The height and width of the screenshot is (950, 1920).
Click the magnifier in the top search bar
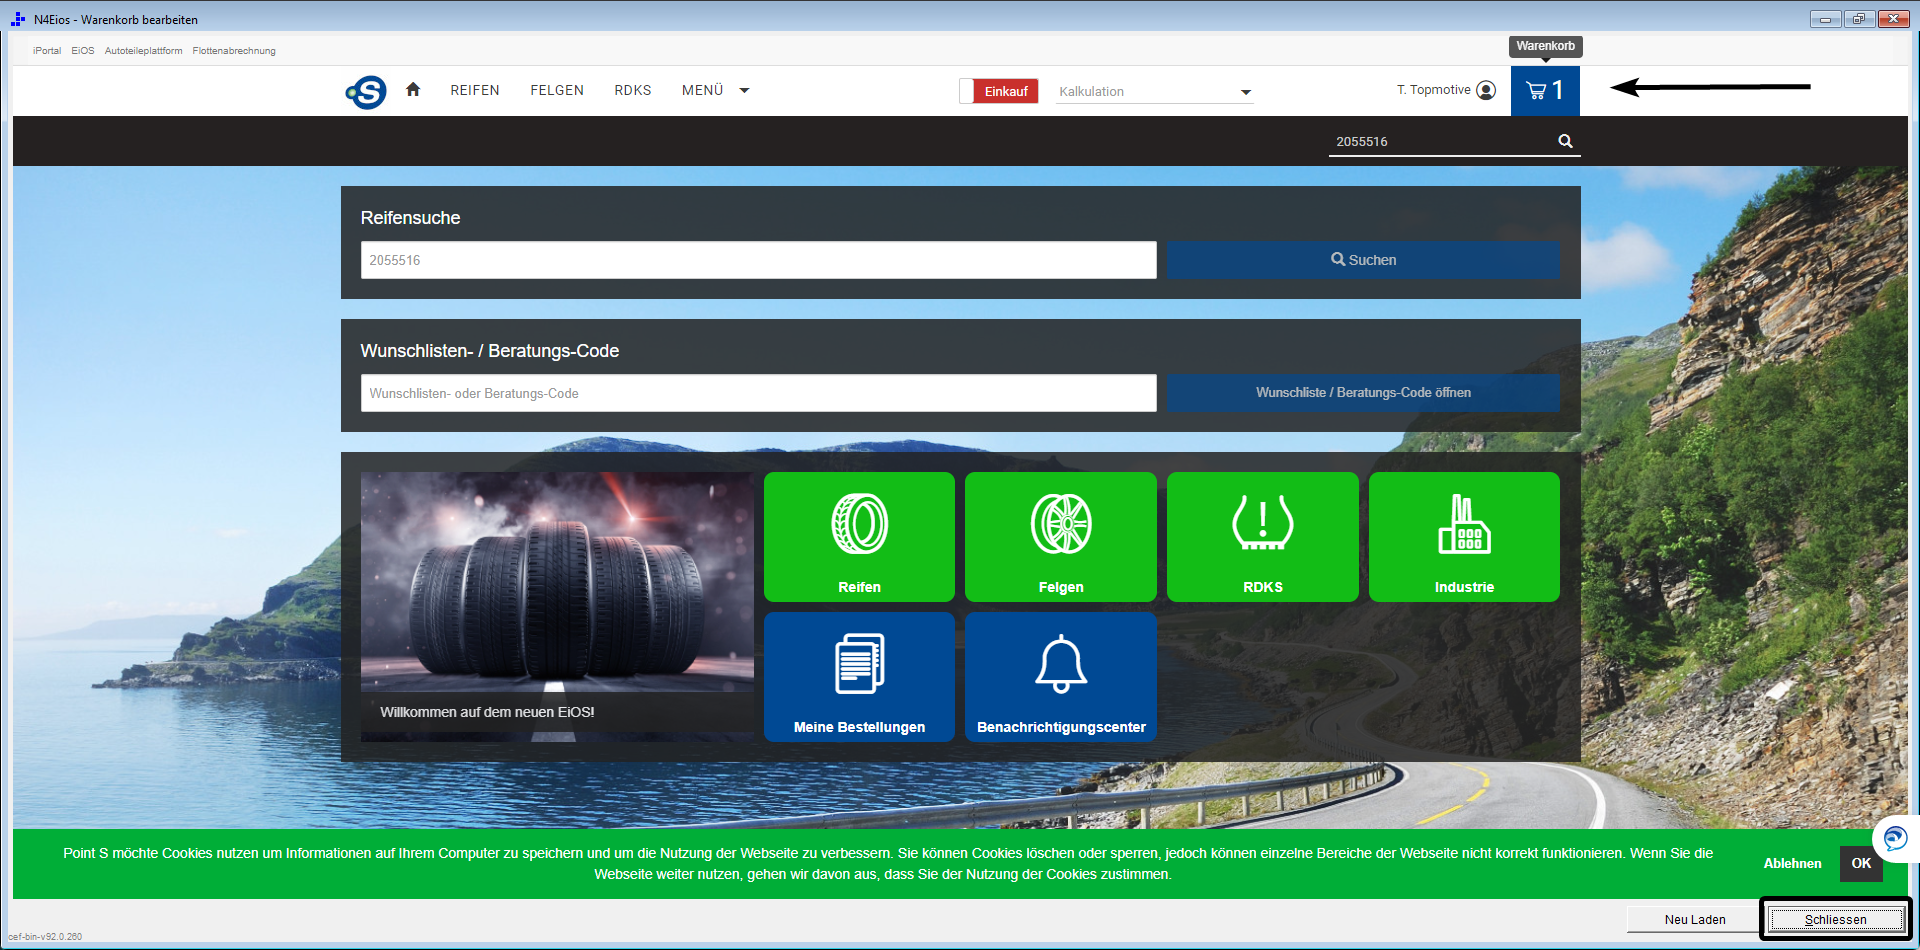pyautogui.click(x=1565, y=141)
